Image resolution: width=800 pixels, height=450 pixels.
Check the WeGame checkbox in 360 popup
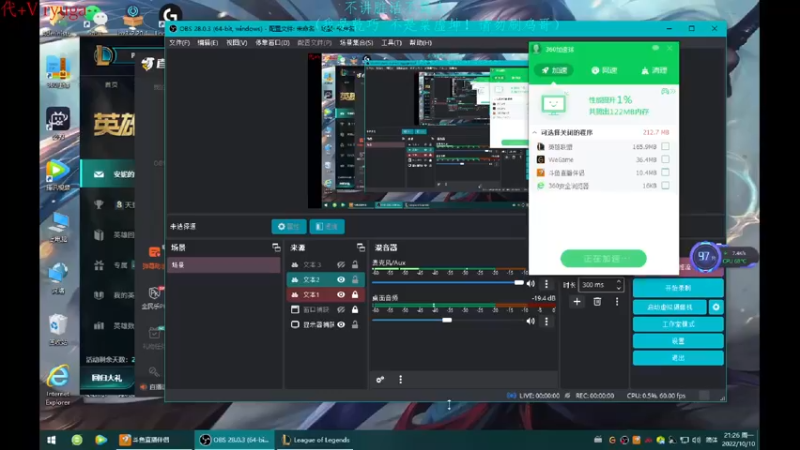pyautogui.click(x=665, y=159)
